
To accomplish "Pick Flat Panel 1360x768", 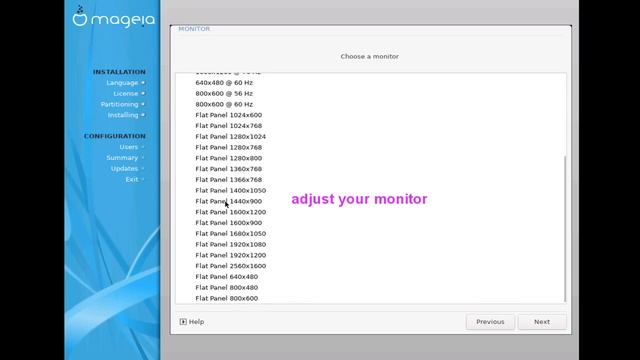I will 229,169.
